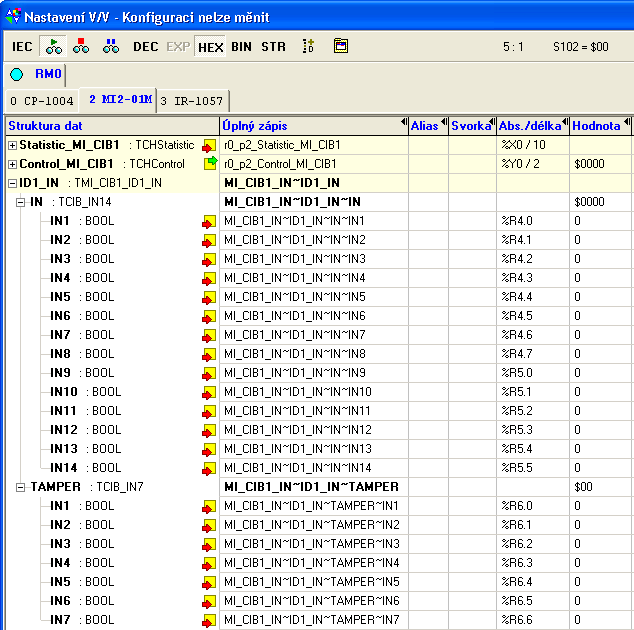
Task: Open the 2 MI2-01M module tab
Action: [120, 99]
